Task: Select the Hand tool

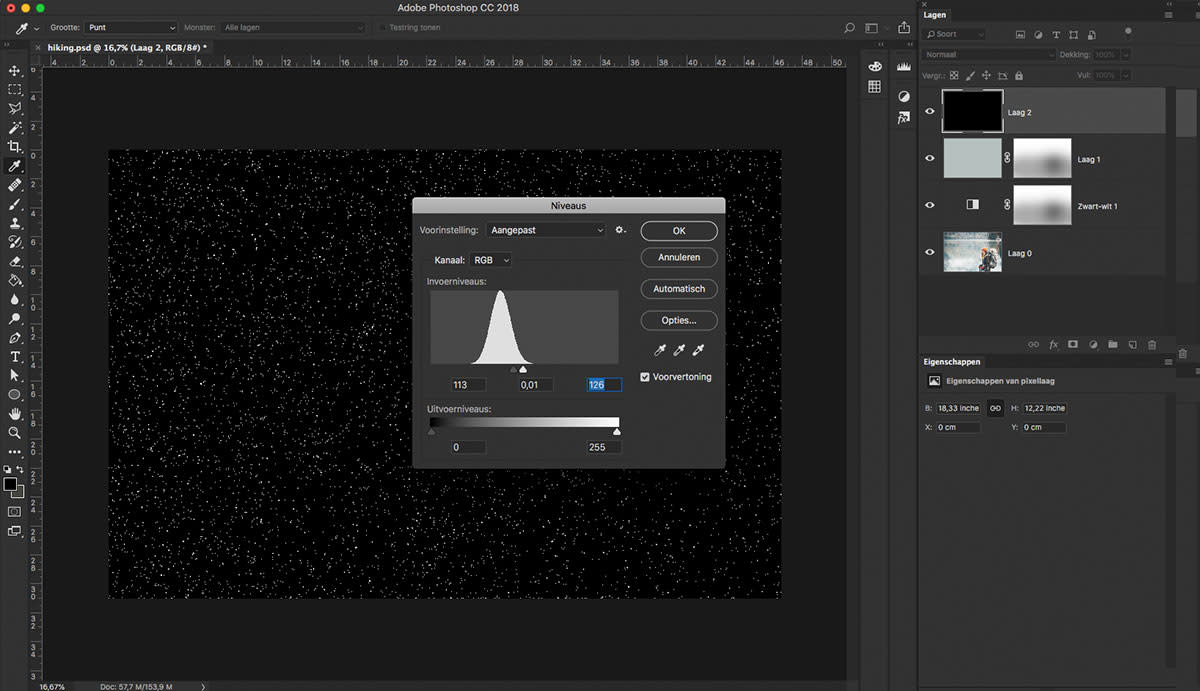Action: pos(15,414)
